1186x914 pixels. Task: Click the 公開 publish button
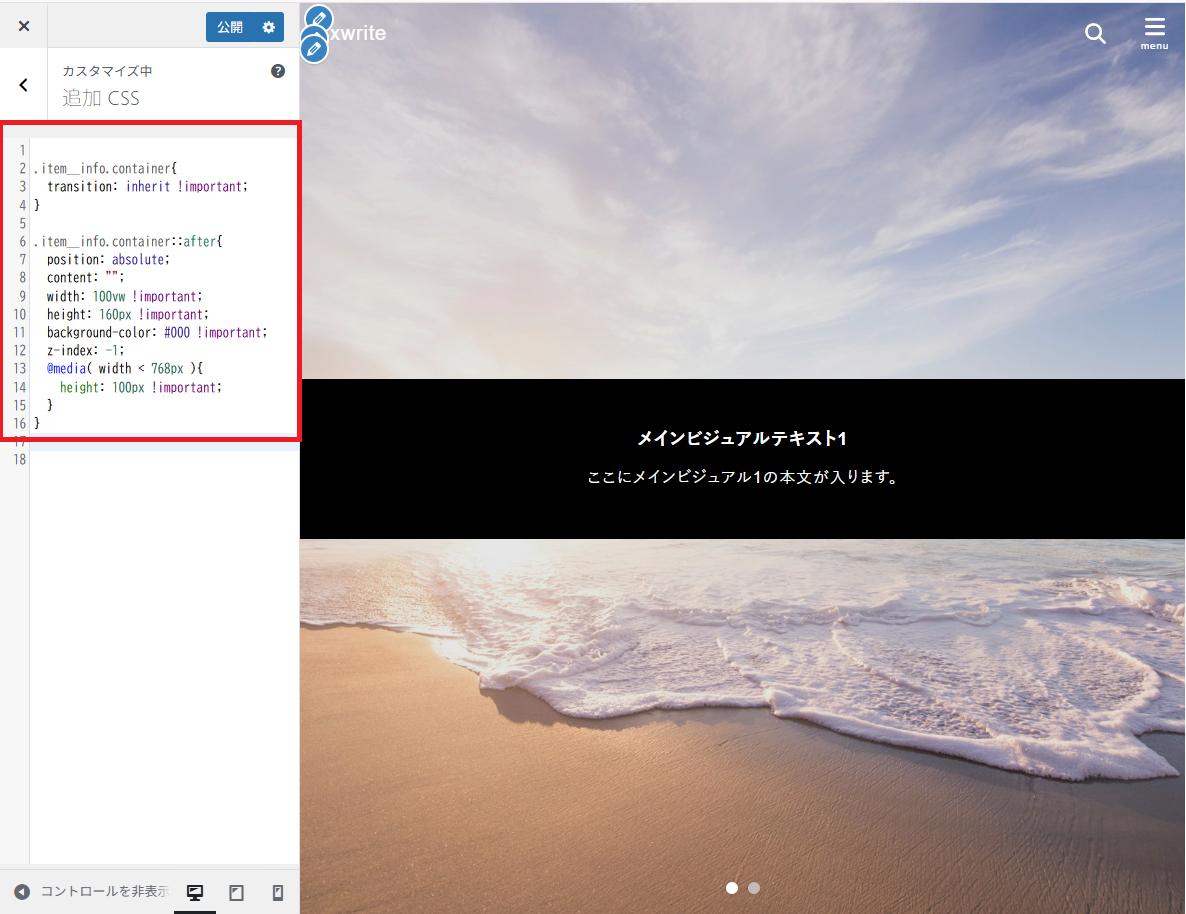pyautogui.click(x=230, y=27)
